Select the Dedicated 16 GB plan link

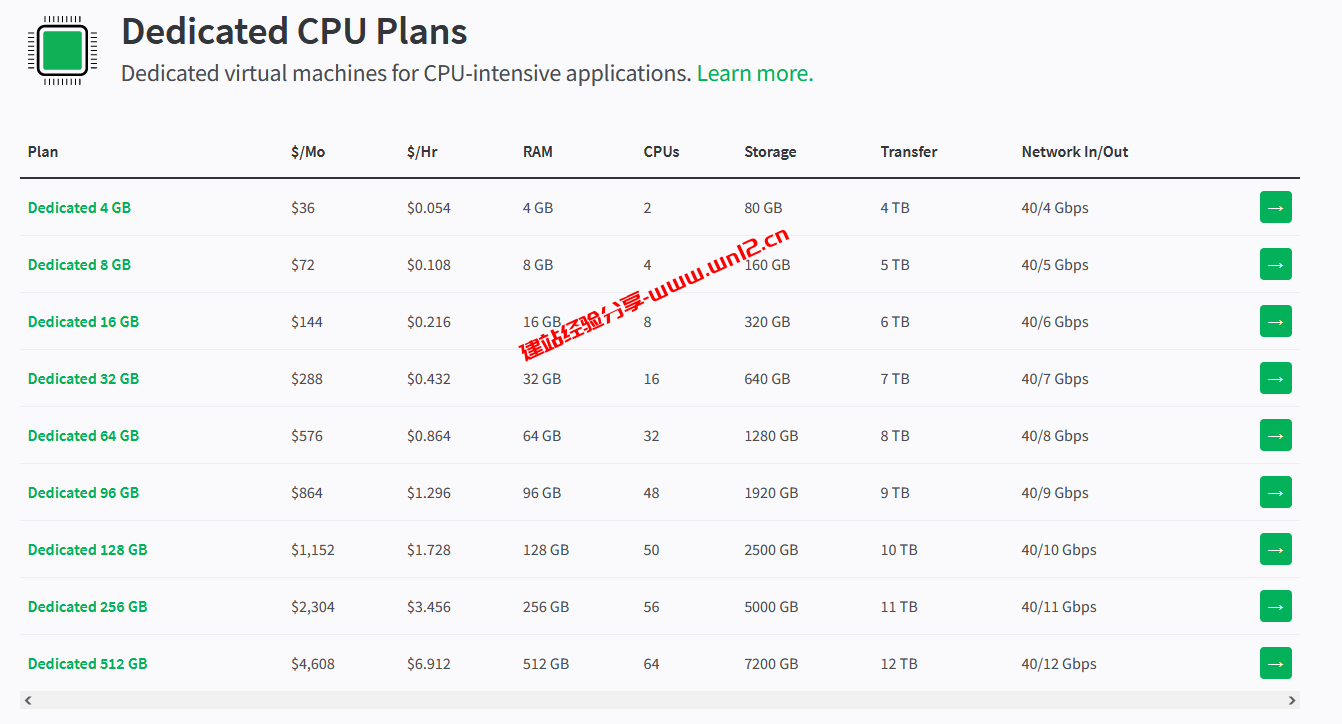[x=83, y=322]
